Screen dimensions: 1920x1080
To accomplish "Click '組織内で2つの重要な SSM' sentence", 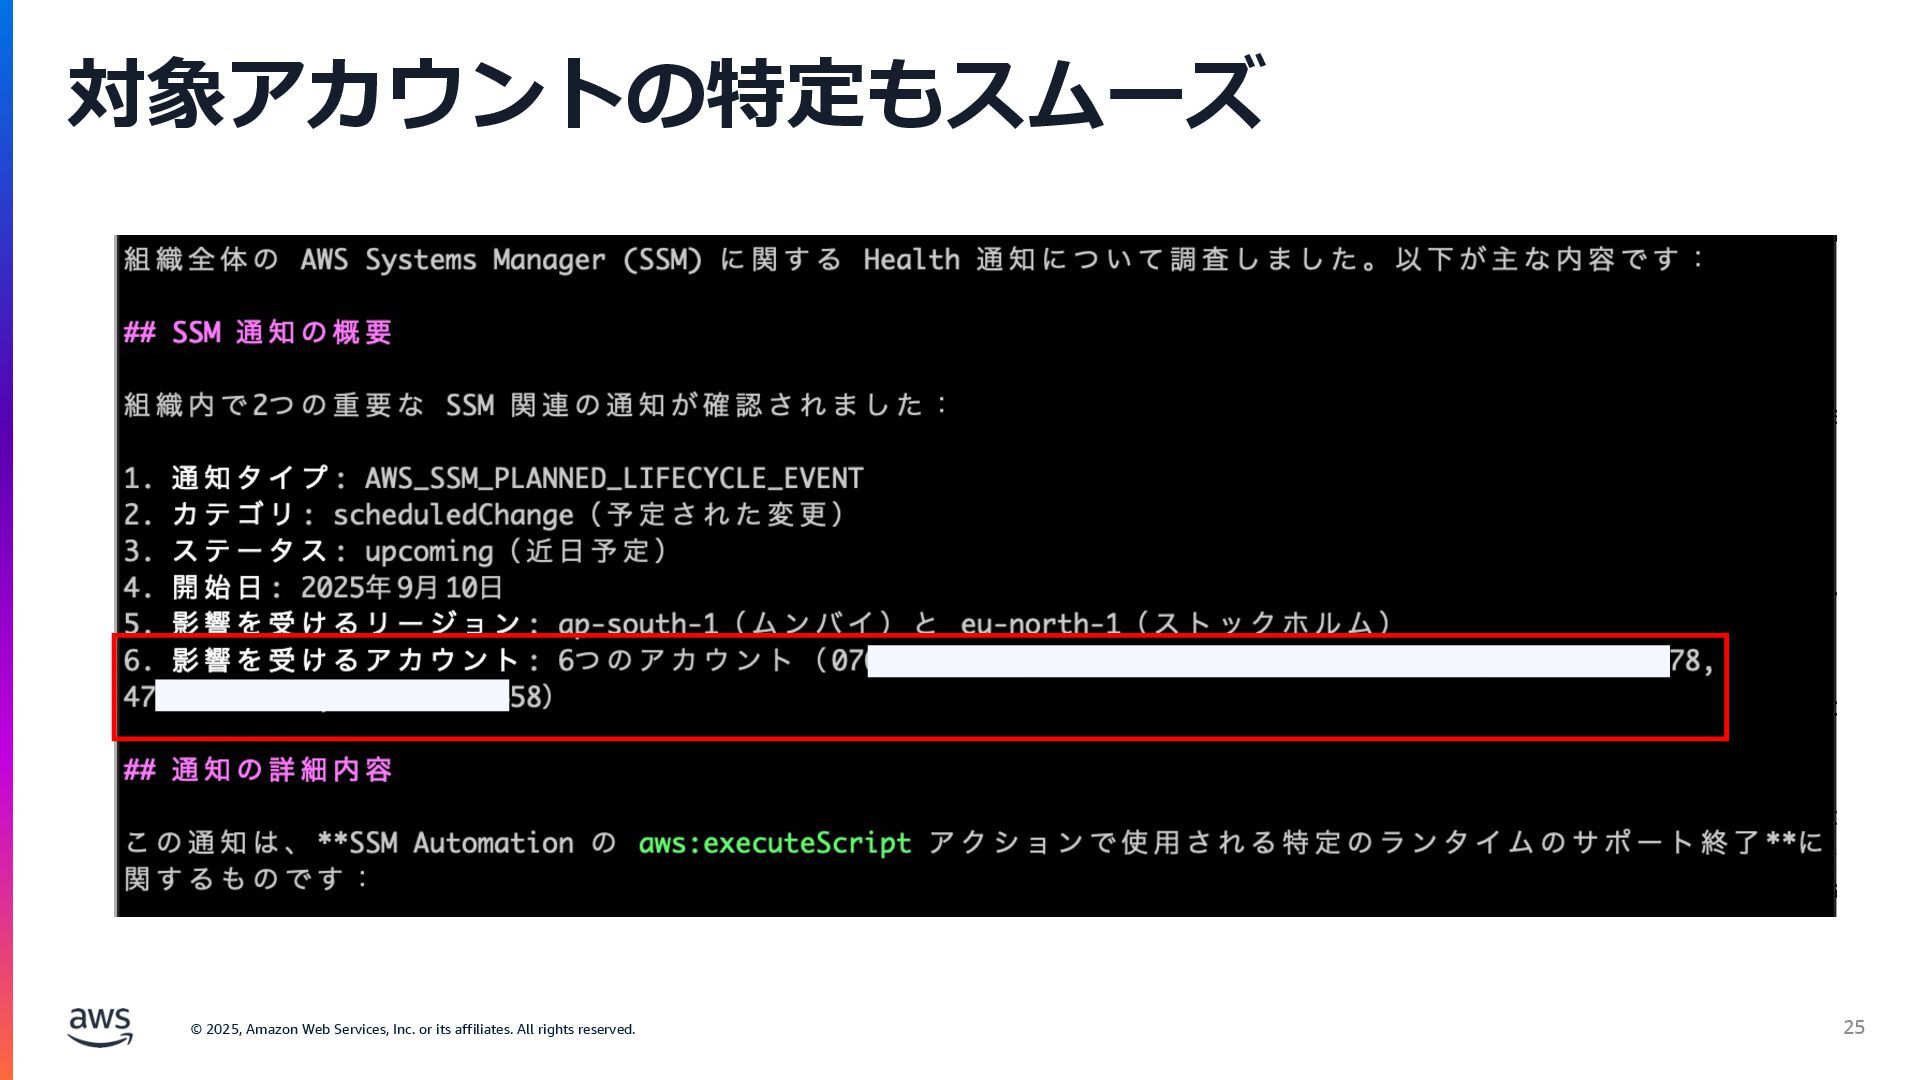I will [x=535, y=405].
